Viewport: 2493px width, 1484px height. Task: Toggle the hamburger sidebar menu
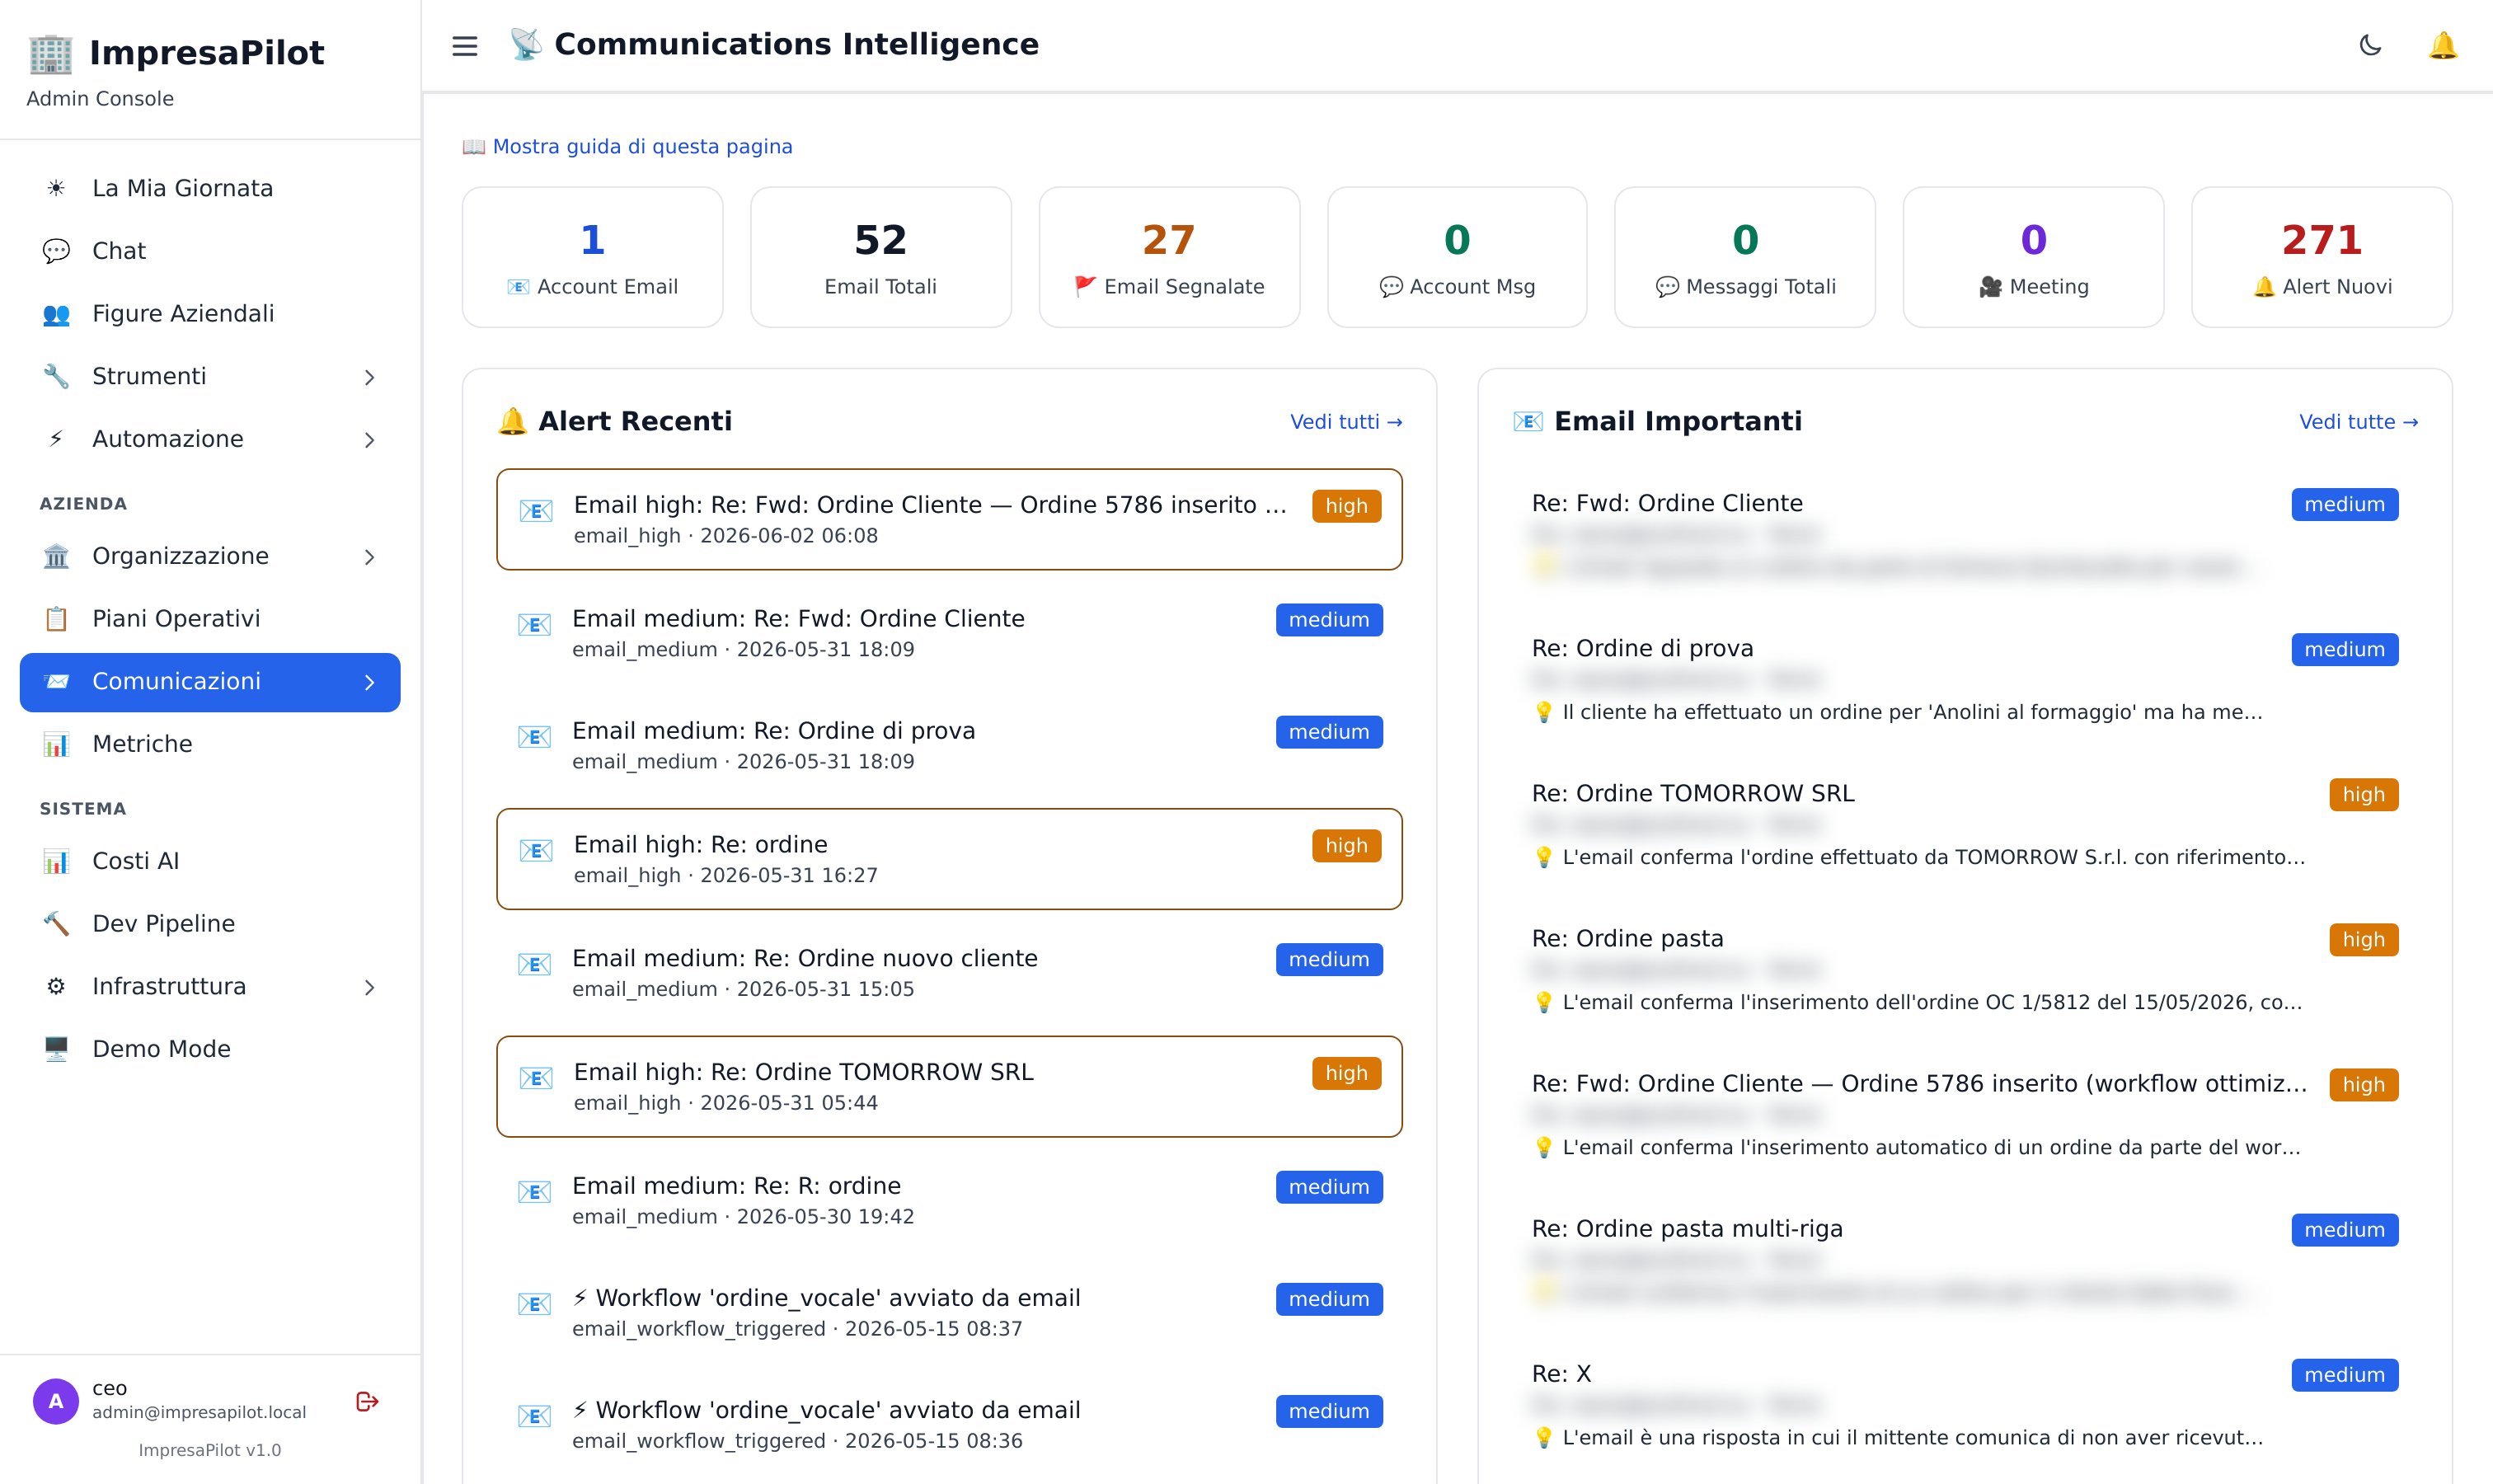pos(465,46)
